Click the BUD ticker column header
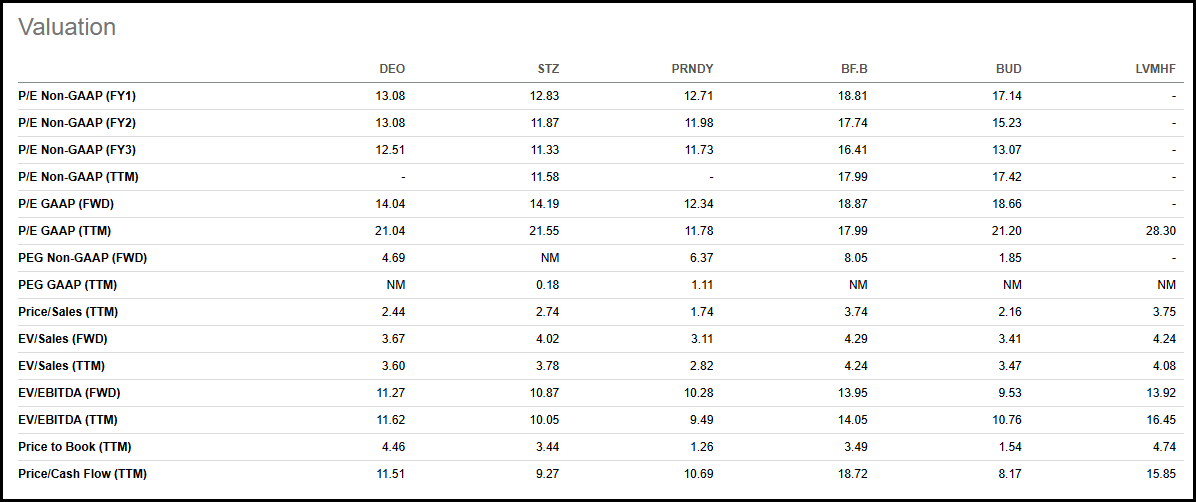This screenshot has height=502, width=1196. pyautogui.click(x=1008, y=69)
